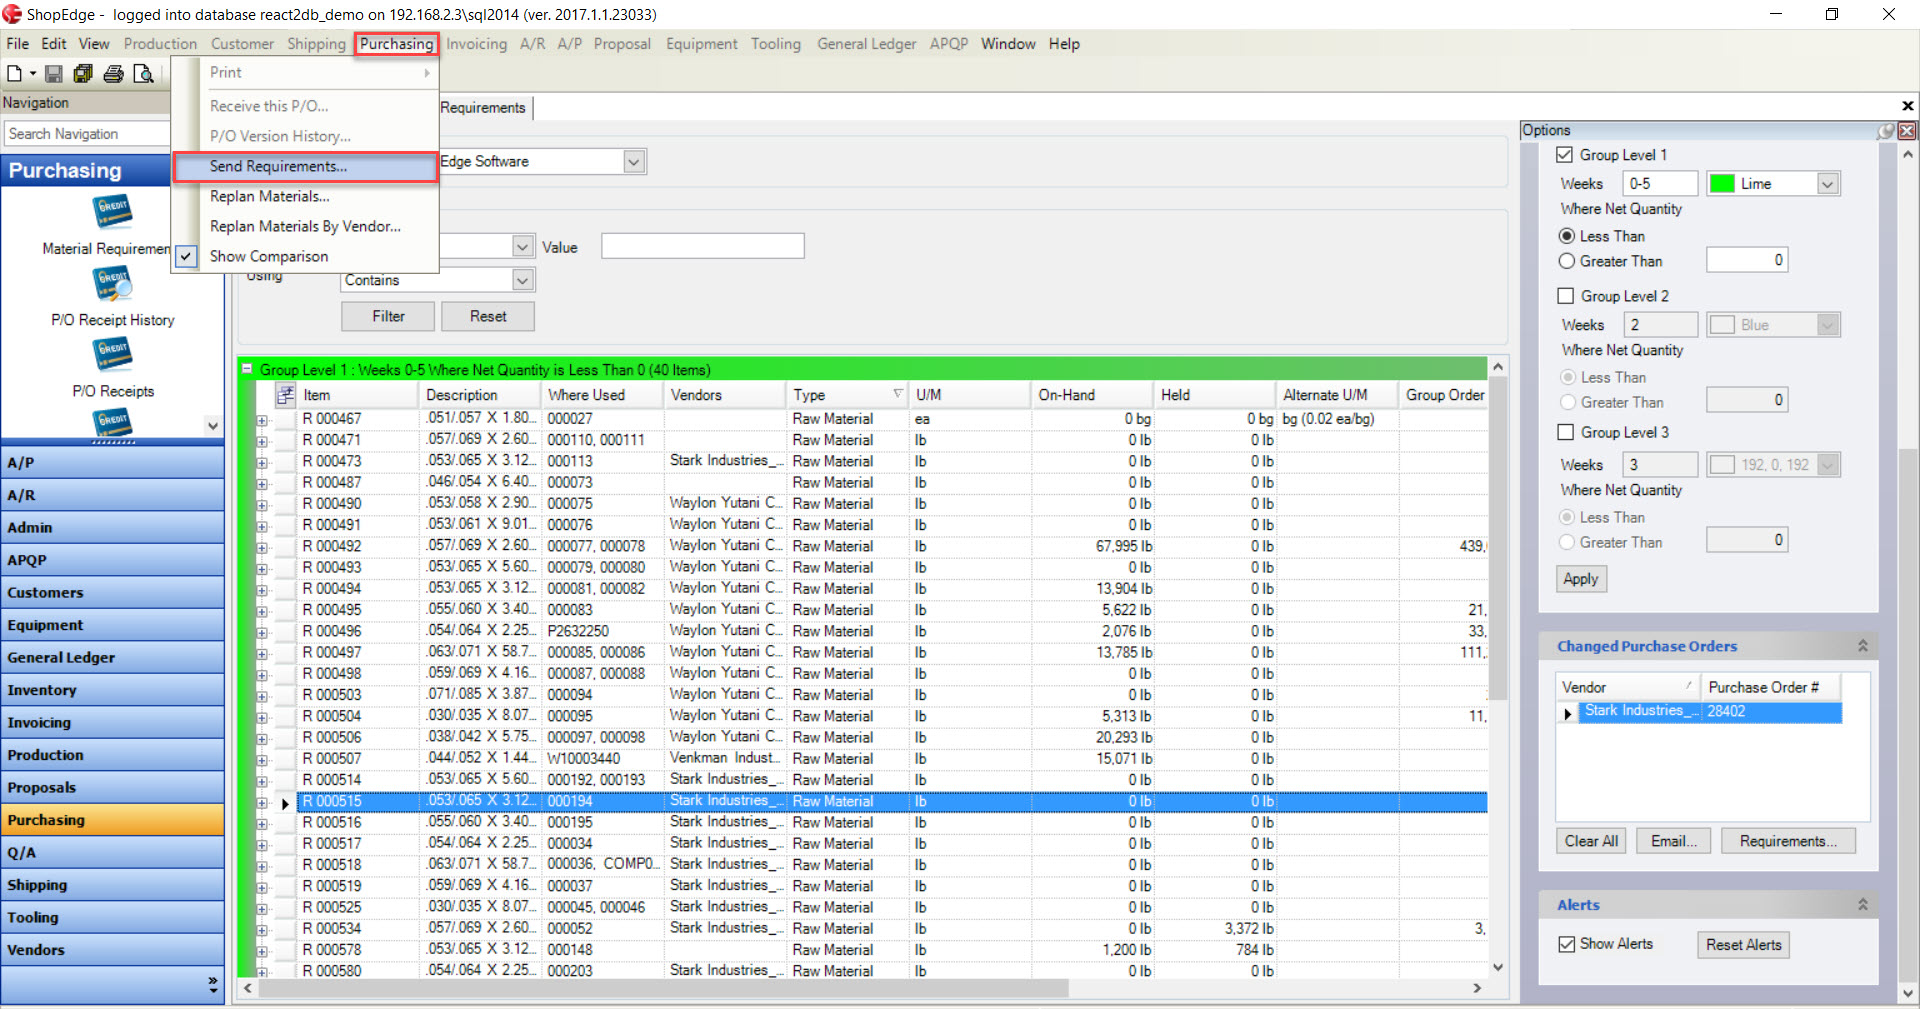Open the Window menu
The height and width of the screenshot is (1009, 1920).
click(1007, 44)
